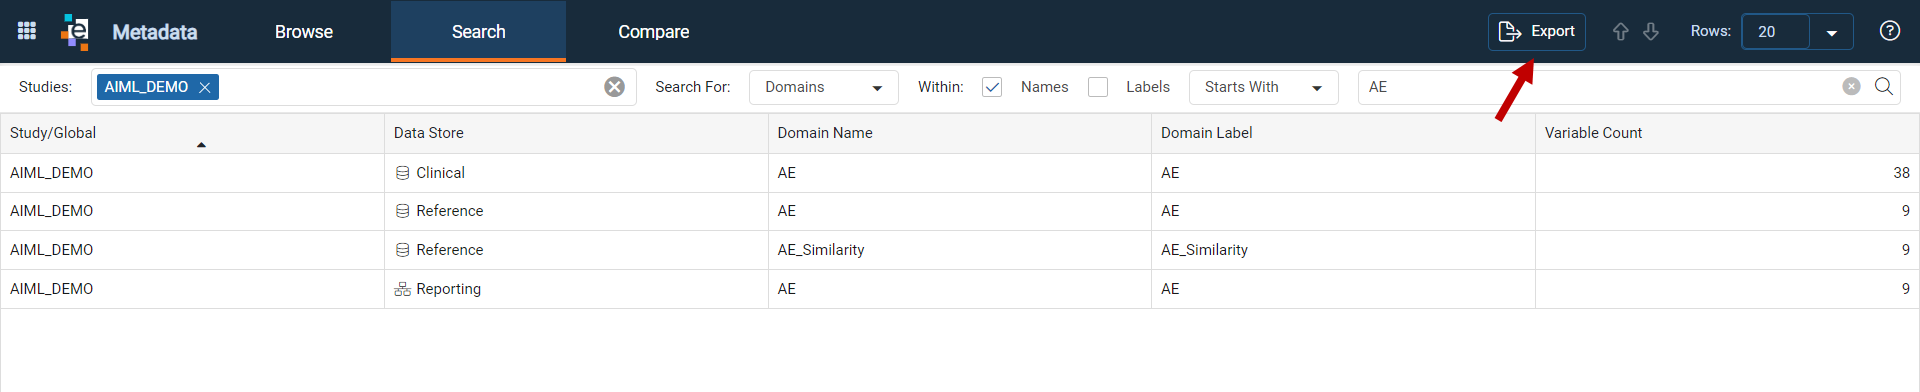
Task: Clear all selected studies
Action: pyautogui.click(x=614, y=87)
